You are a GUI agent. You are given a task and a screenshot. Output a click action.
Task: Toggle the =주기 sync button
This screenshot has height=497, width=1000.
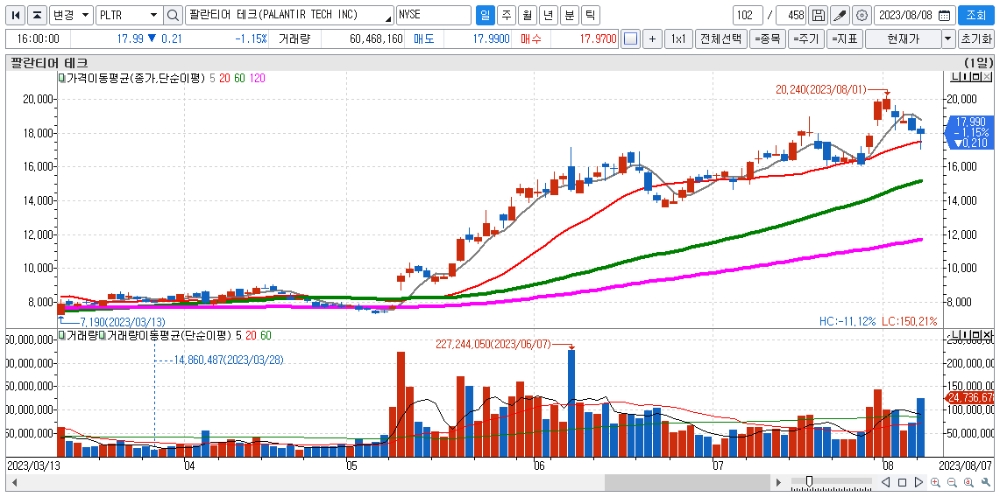806,39
